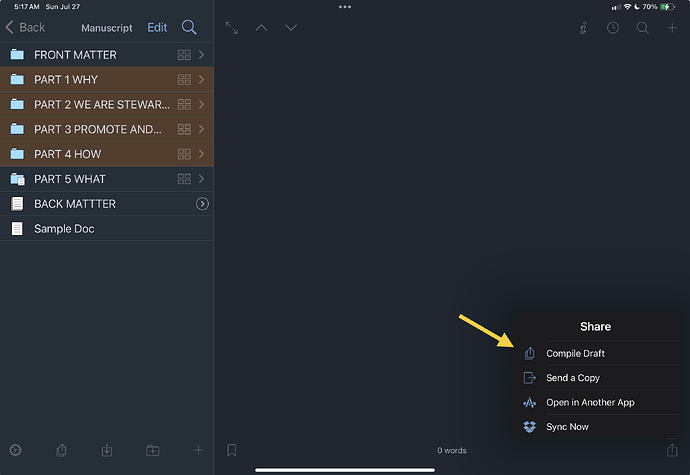
Task: Click the 0 words counter
Action: click(451, 450)
